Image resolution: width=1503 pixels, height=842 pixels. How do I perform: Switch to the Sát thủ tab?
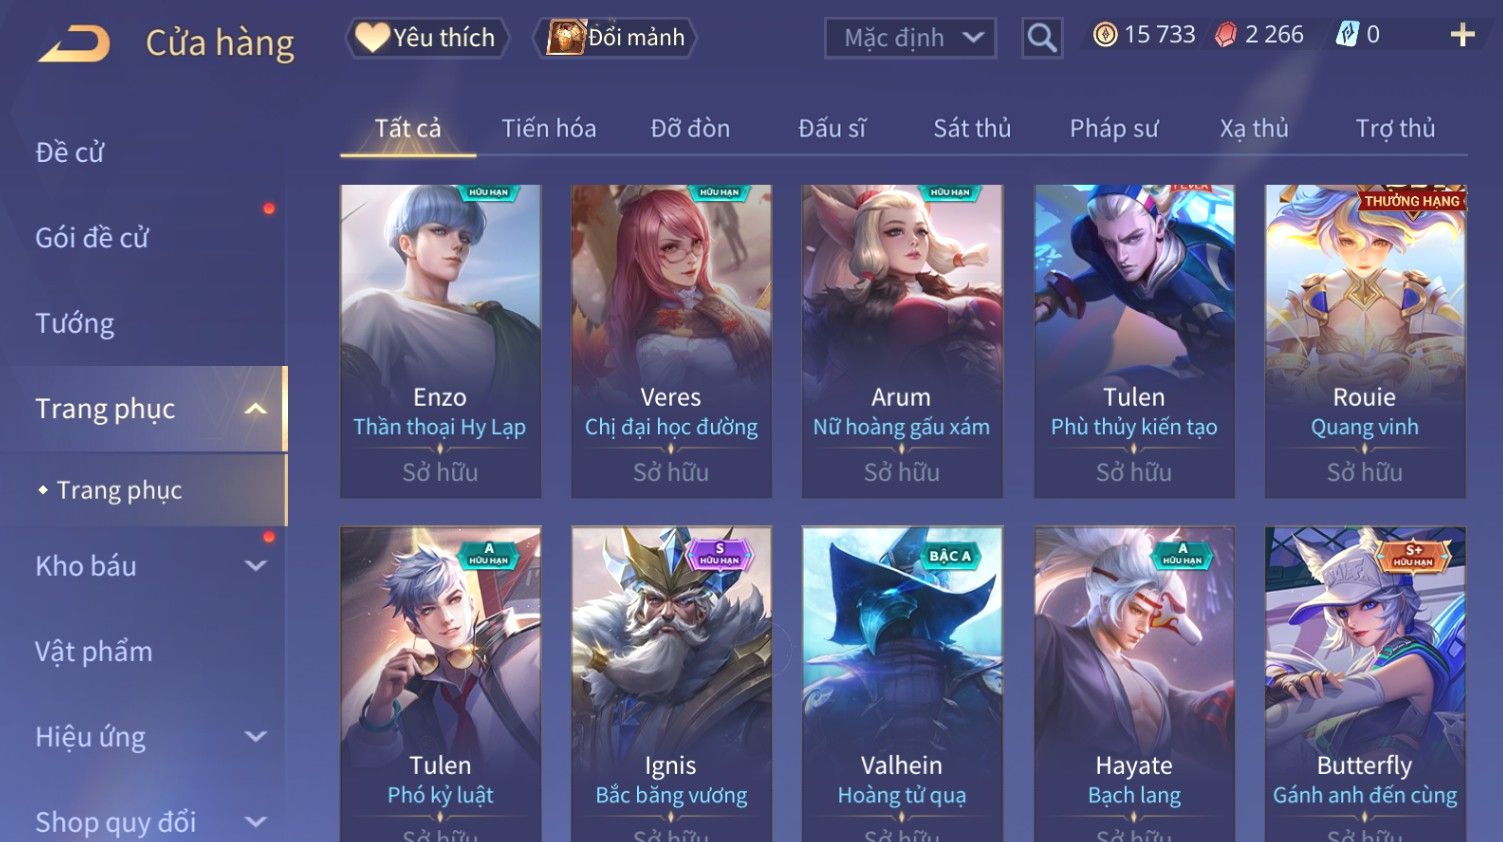pyautogui.click(x=972, y=128)
